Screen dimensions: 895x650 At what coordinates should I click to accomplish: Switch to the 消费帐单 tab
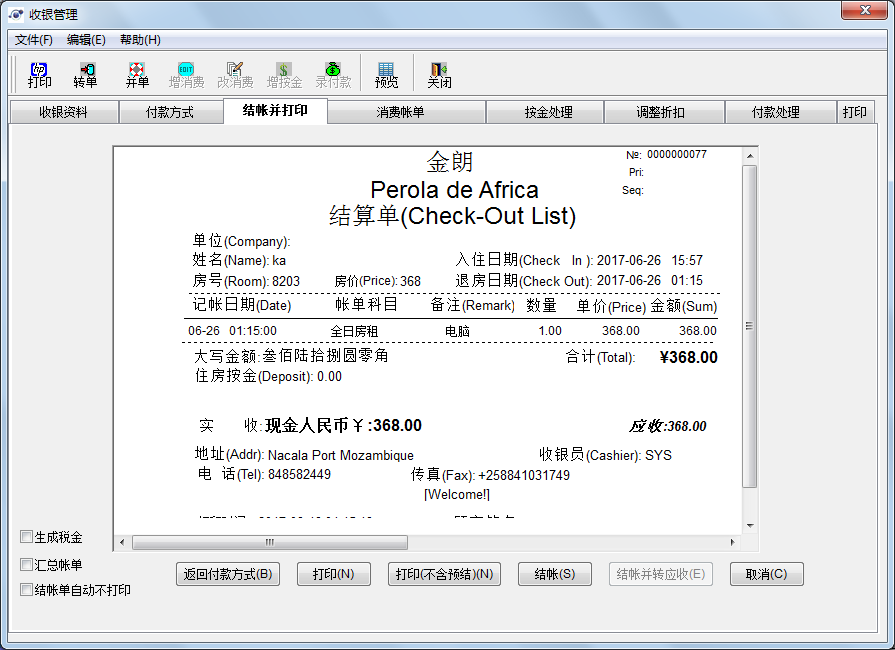tap(400, 112)
